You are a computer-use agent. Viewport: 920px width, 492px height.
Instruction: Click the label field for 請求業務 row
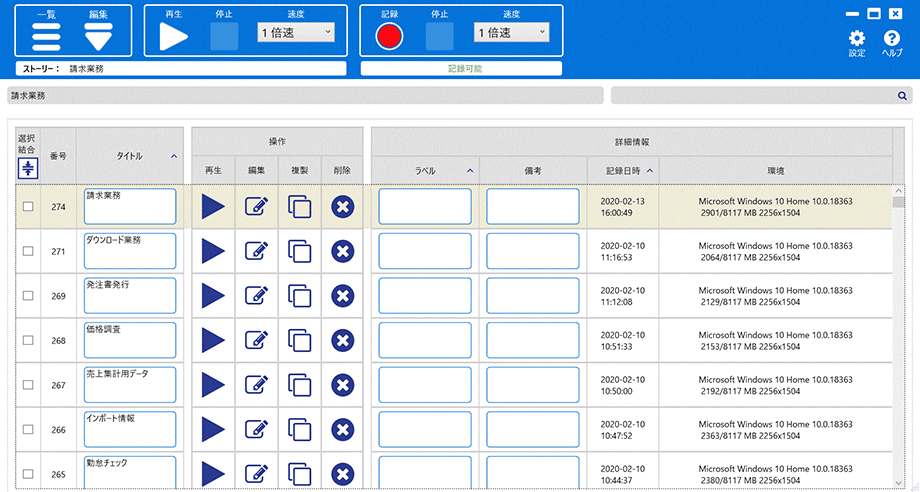(x=425, y=207)
